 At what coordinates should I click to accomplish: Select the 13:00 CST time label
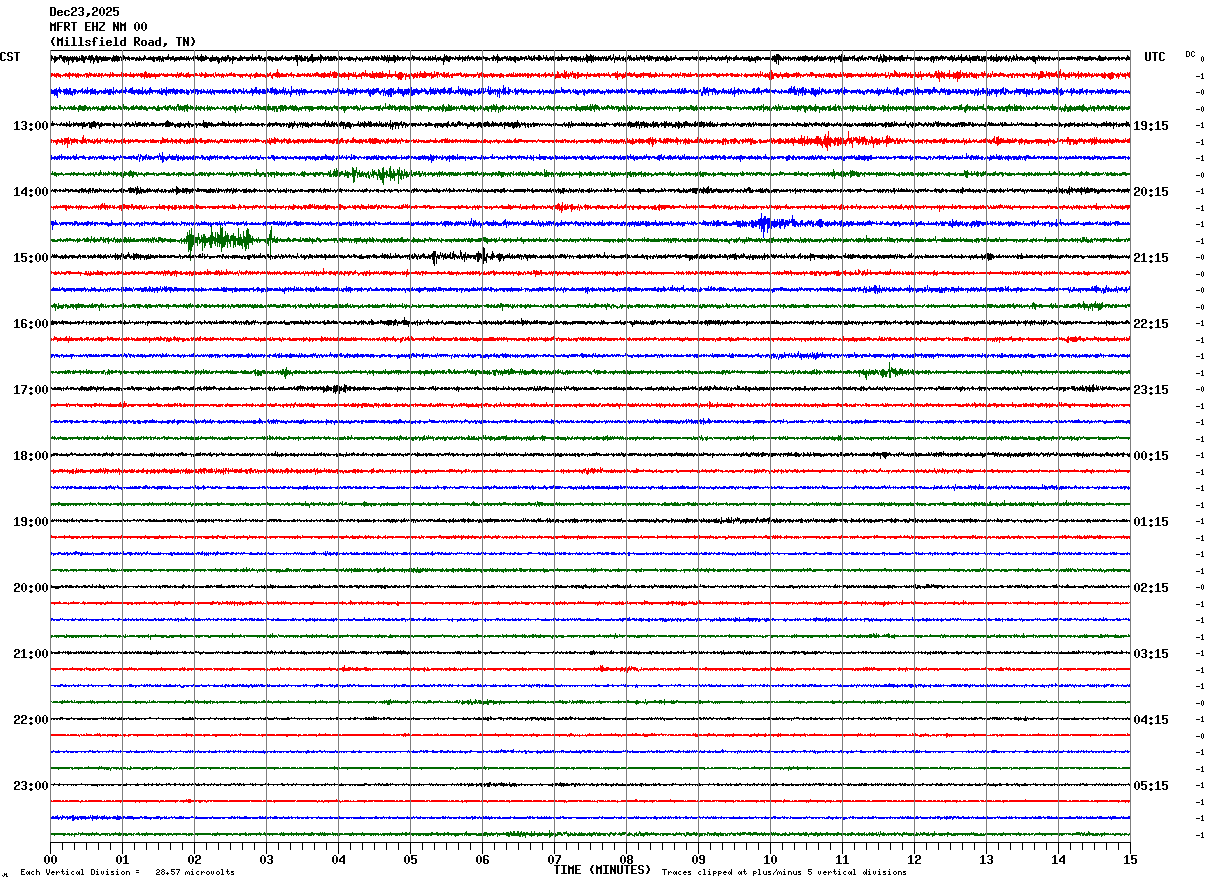click(x=31, y=126)
